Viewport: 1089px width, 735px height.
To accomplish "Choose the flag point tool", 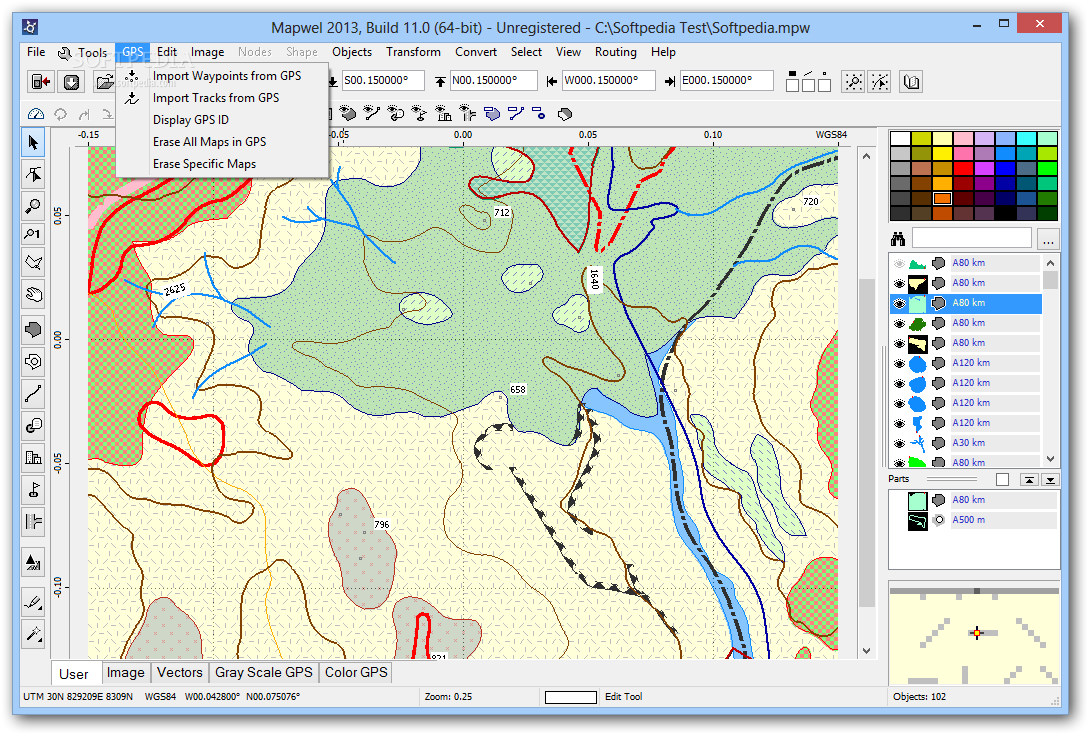I will tap(33, 490).
